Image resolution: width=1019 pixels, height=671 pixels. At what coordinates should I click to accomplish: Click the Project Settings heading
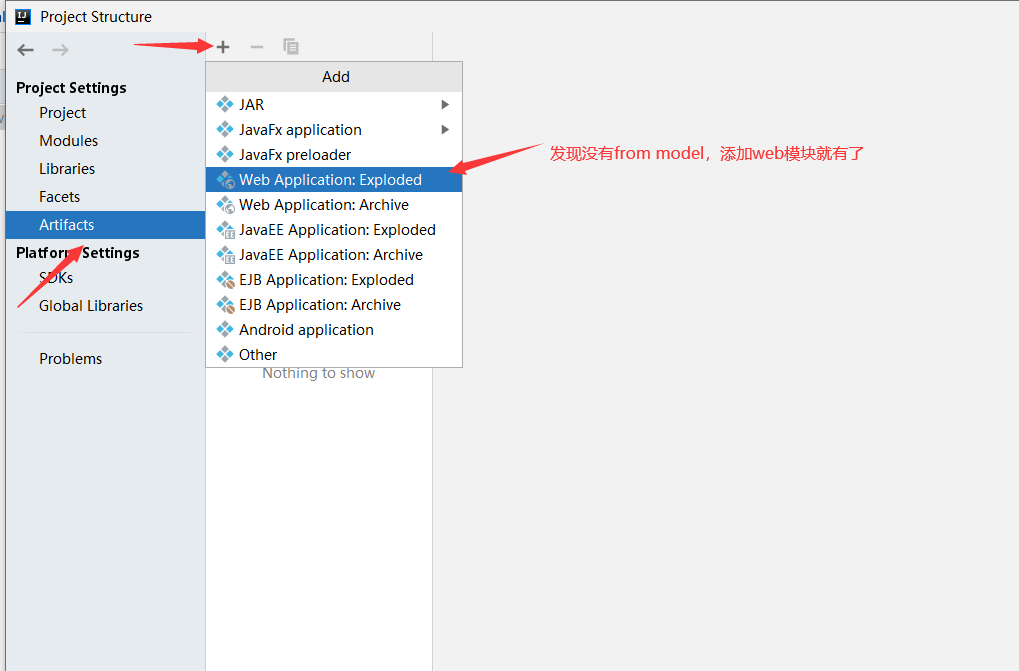click(x=71, y=88)
